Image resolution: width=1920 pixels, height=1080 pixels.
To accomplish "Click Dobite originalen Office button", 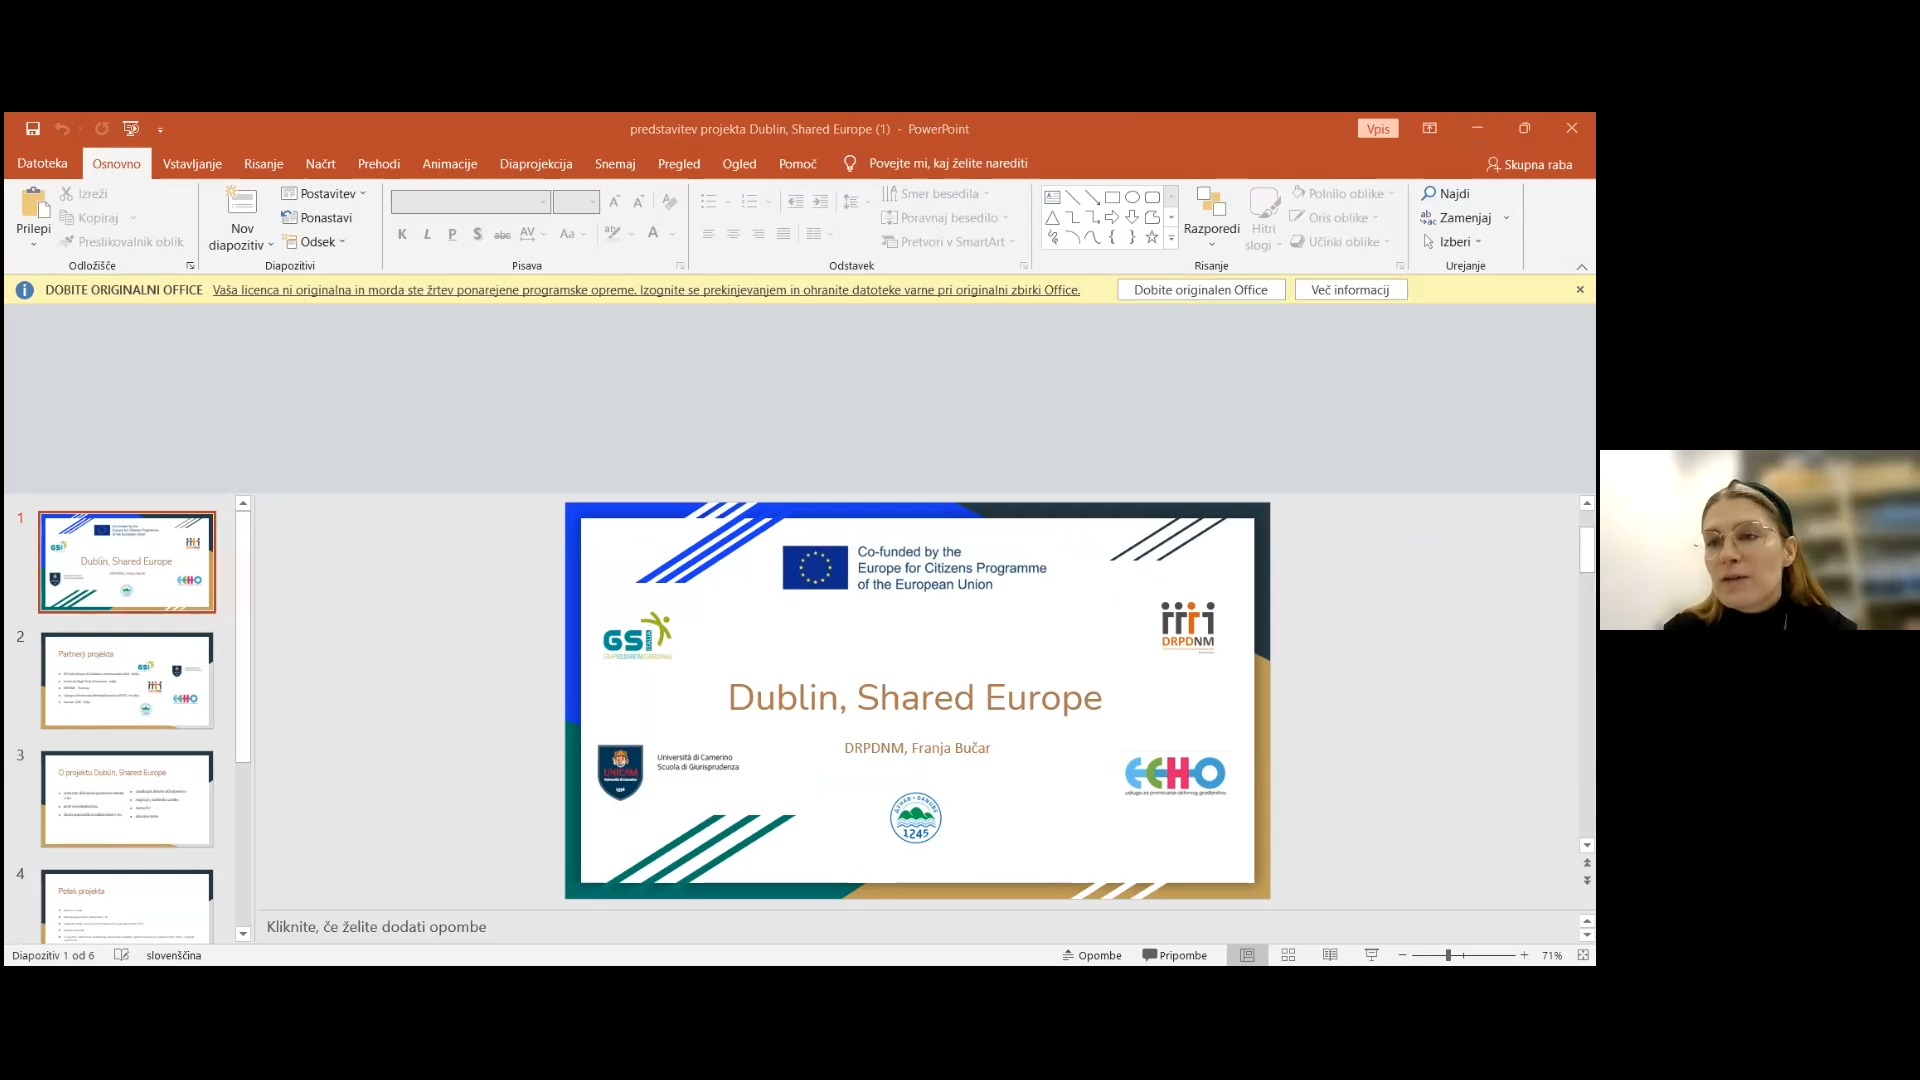I will point(1200,290).
